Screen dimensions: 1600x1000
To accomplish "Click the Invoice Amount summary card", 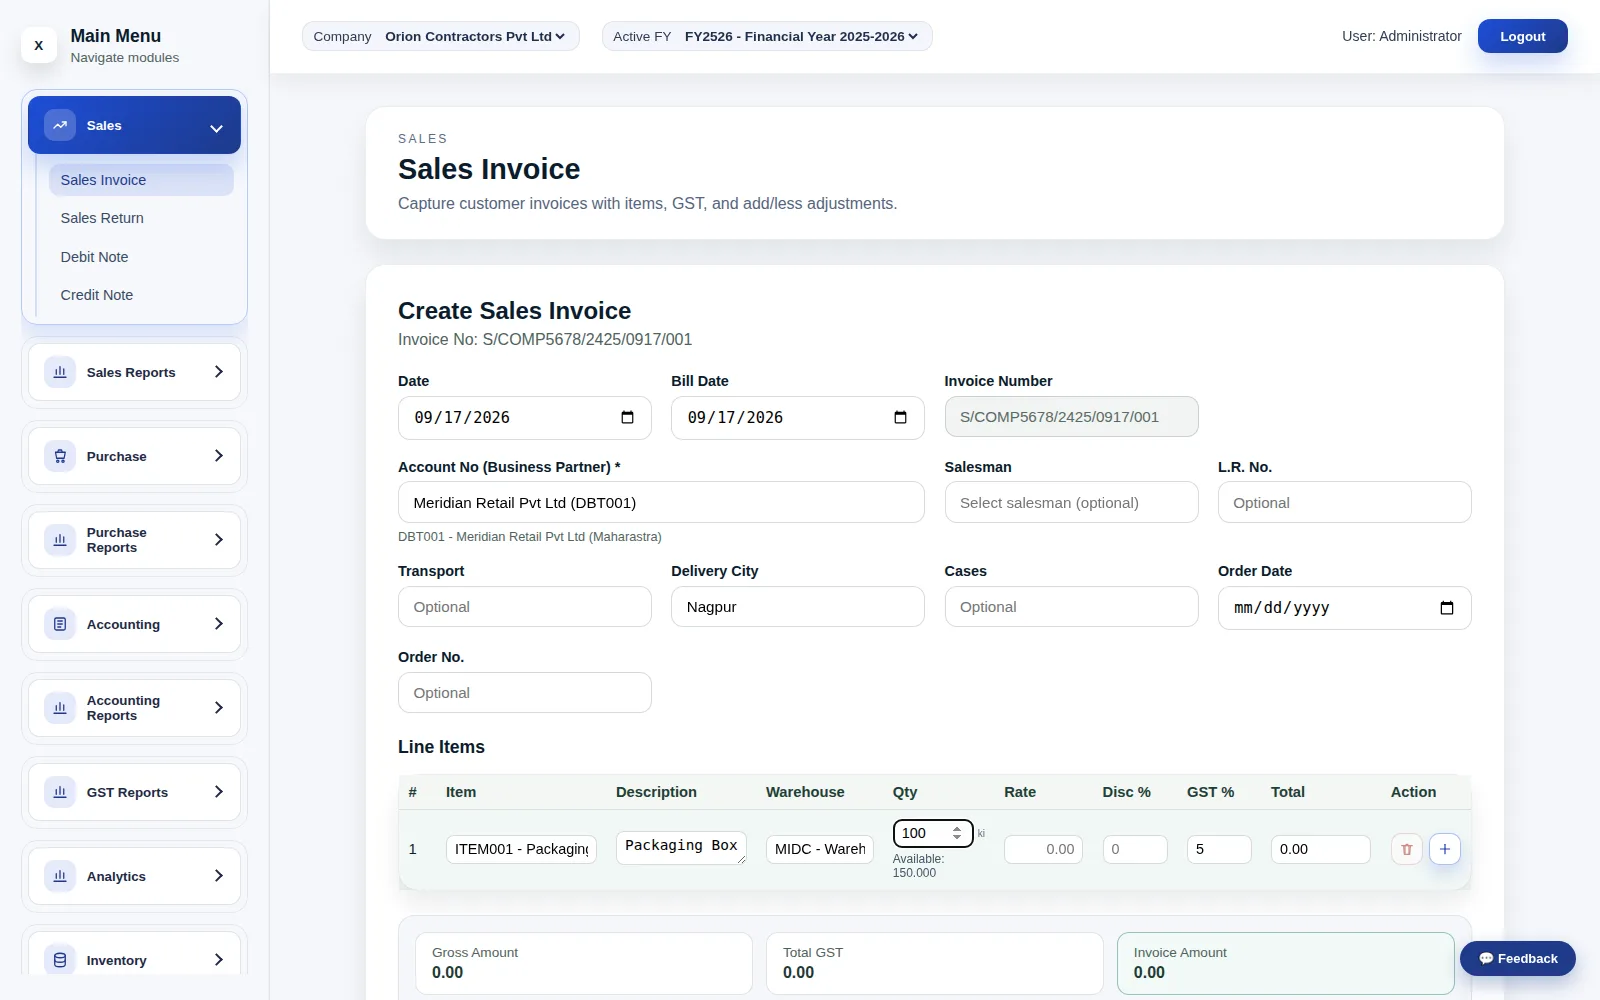I will tap(1285, 963).
